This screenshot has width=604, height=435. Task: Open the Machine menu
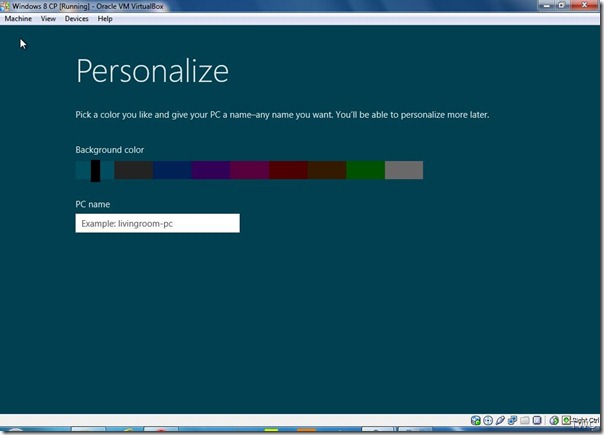(x=18, y=18)
